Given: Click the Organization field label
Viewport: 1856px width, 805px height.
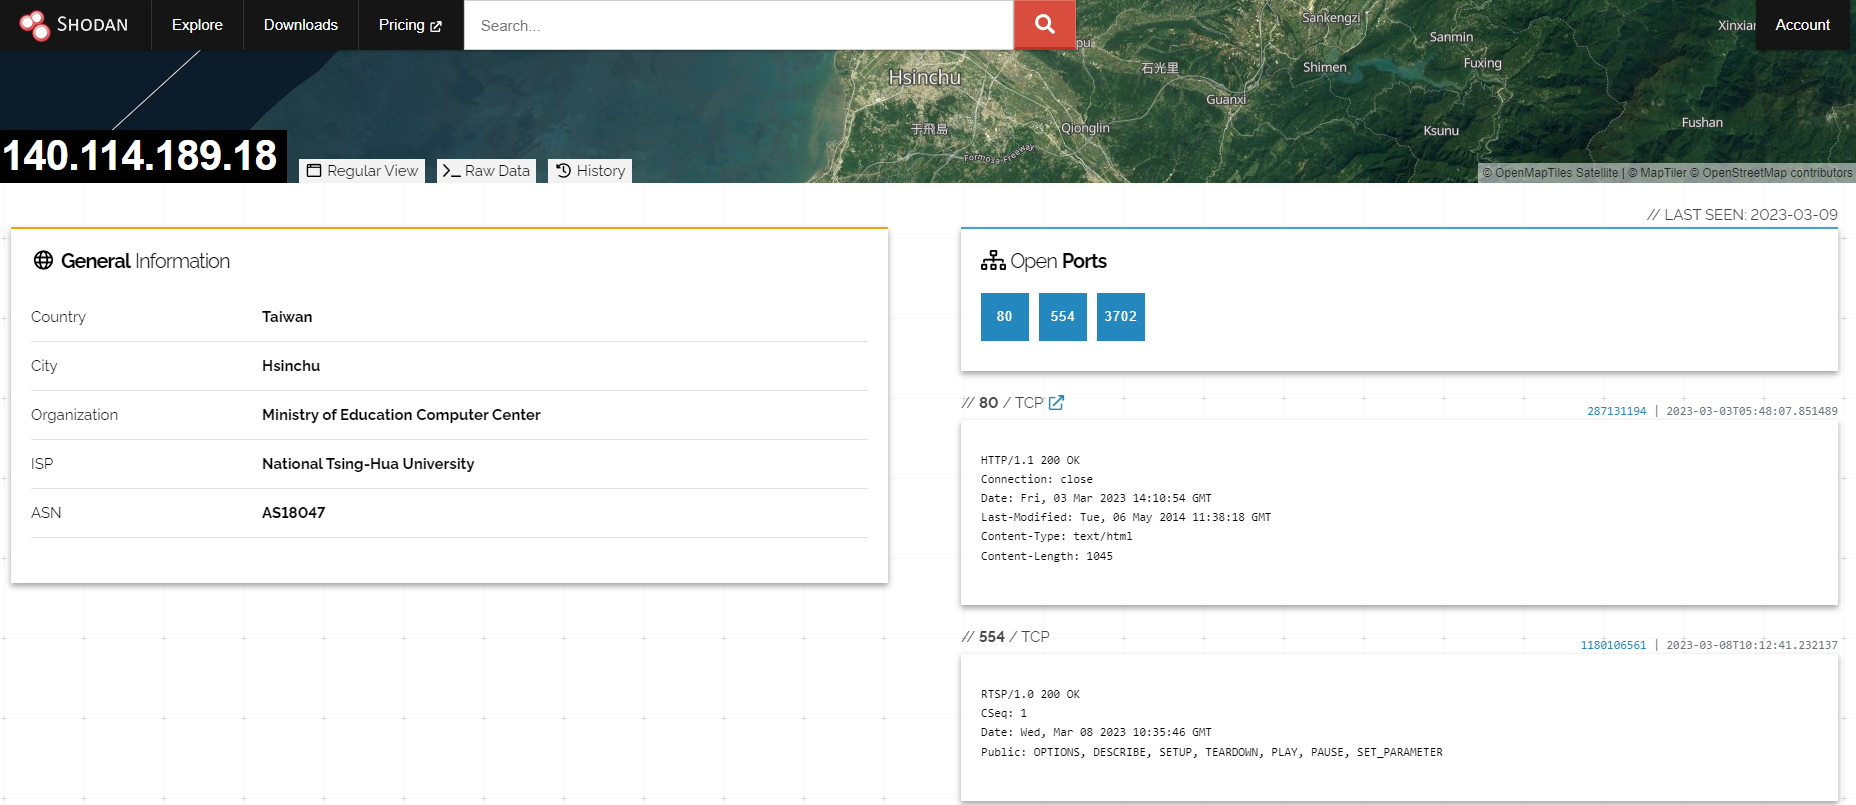Looking at the screenshot, I should (74, 415).
